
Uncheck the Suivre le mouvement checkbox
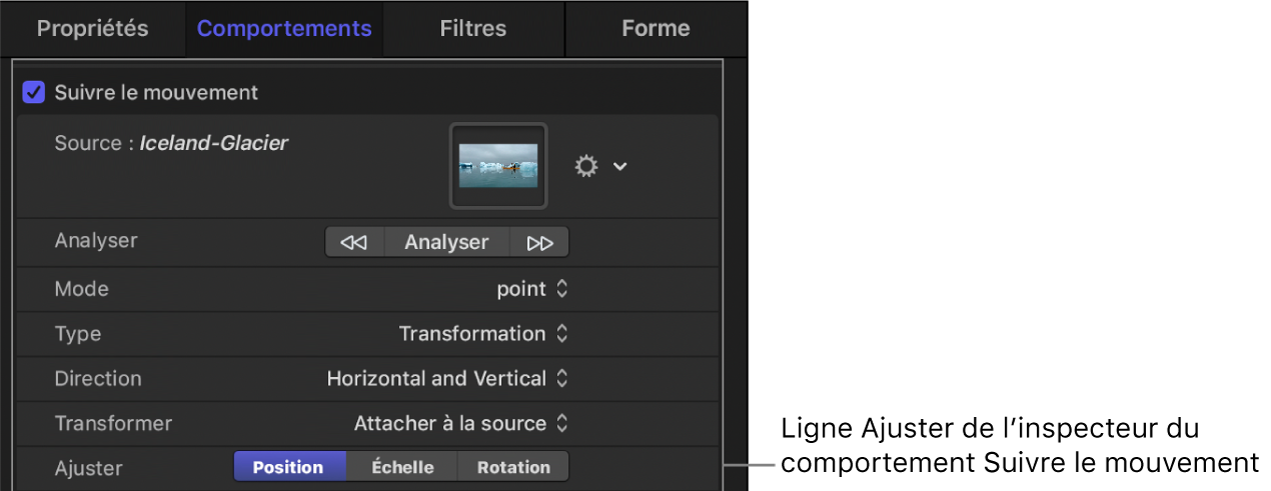tap(34, 93)
